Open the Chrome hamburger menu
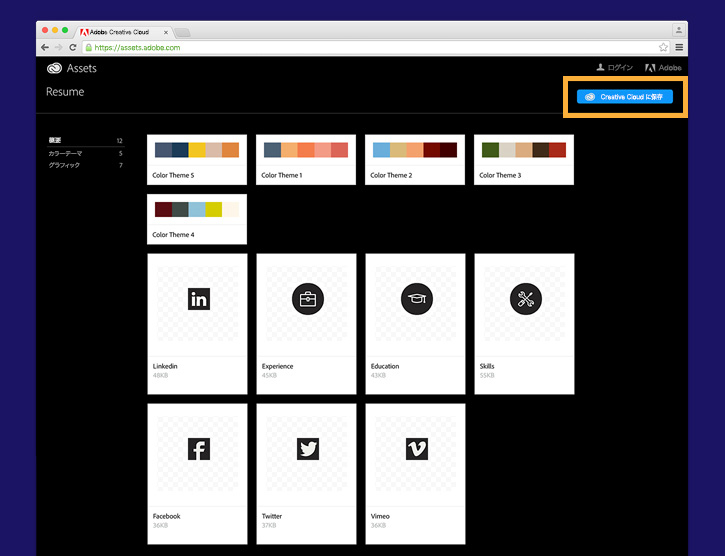The height and width of the screenshot is (556, 725). [679, 47]
